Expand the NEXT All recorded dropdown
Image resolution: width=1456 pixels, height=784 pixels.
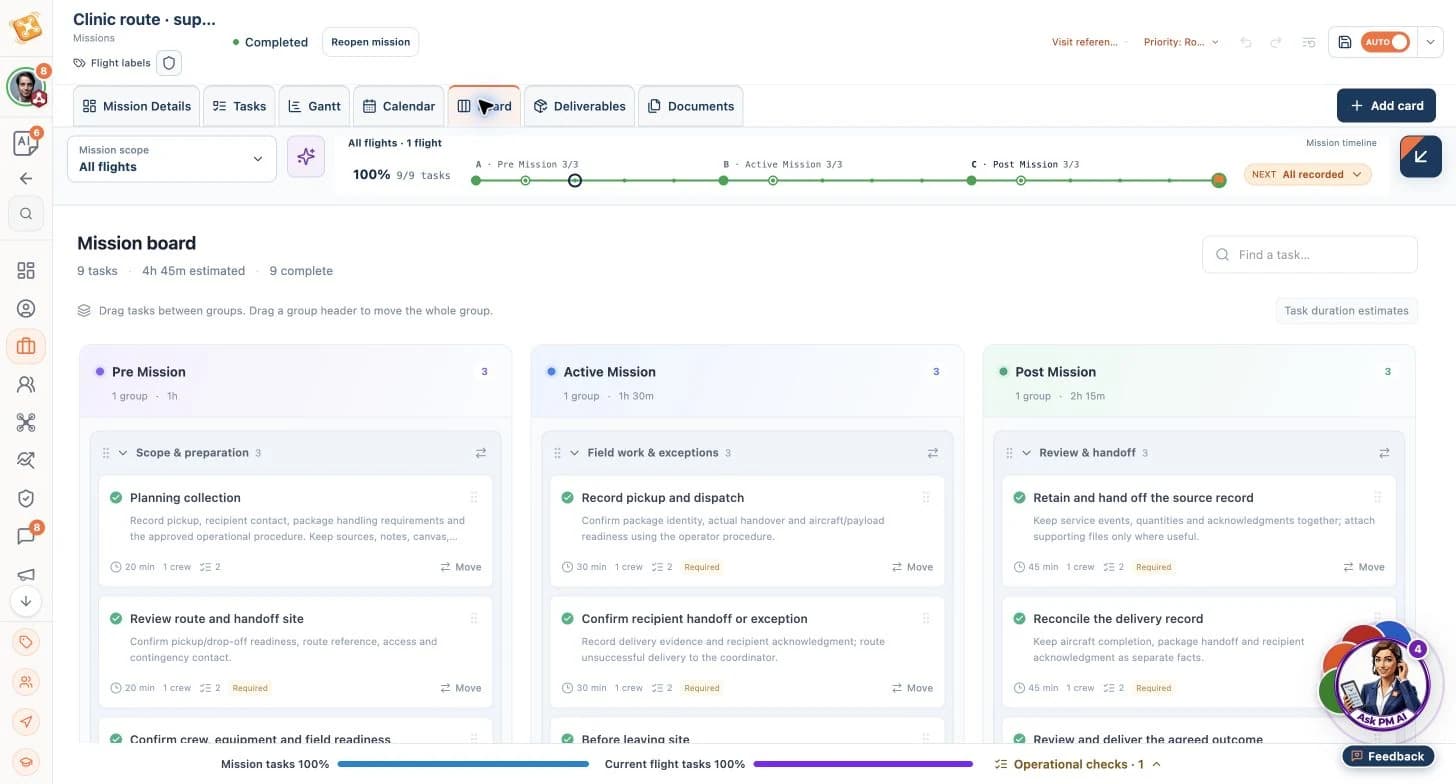click(1308, 174)
